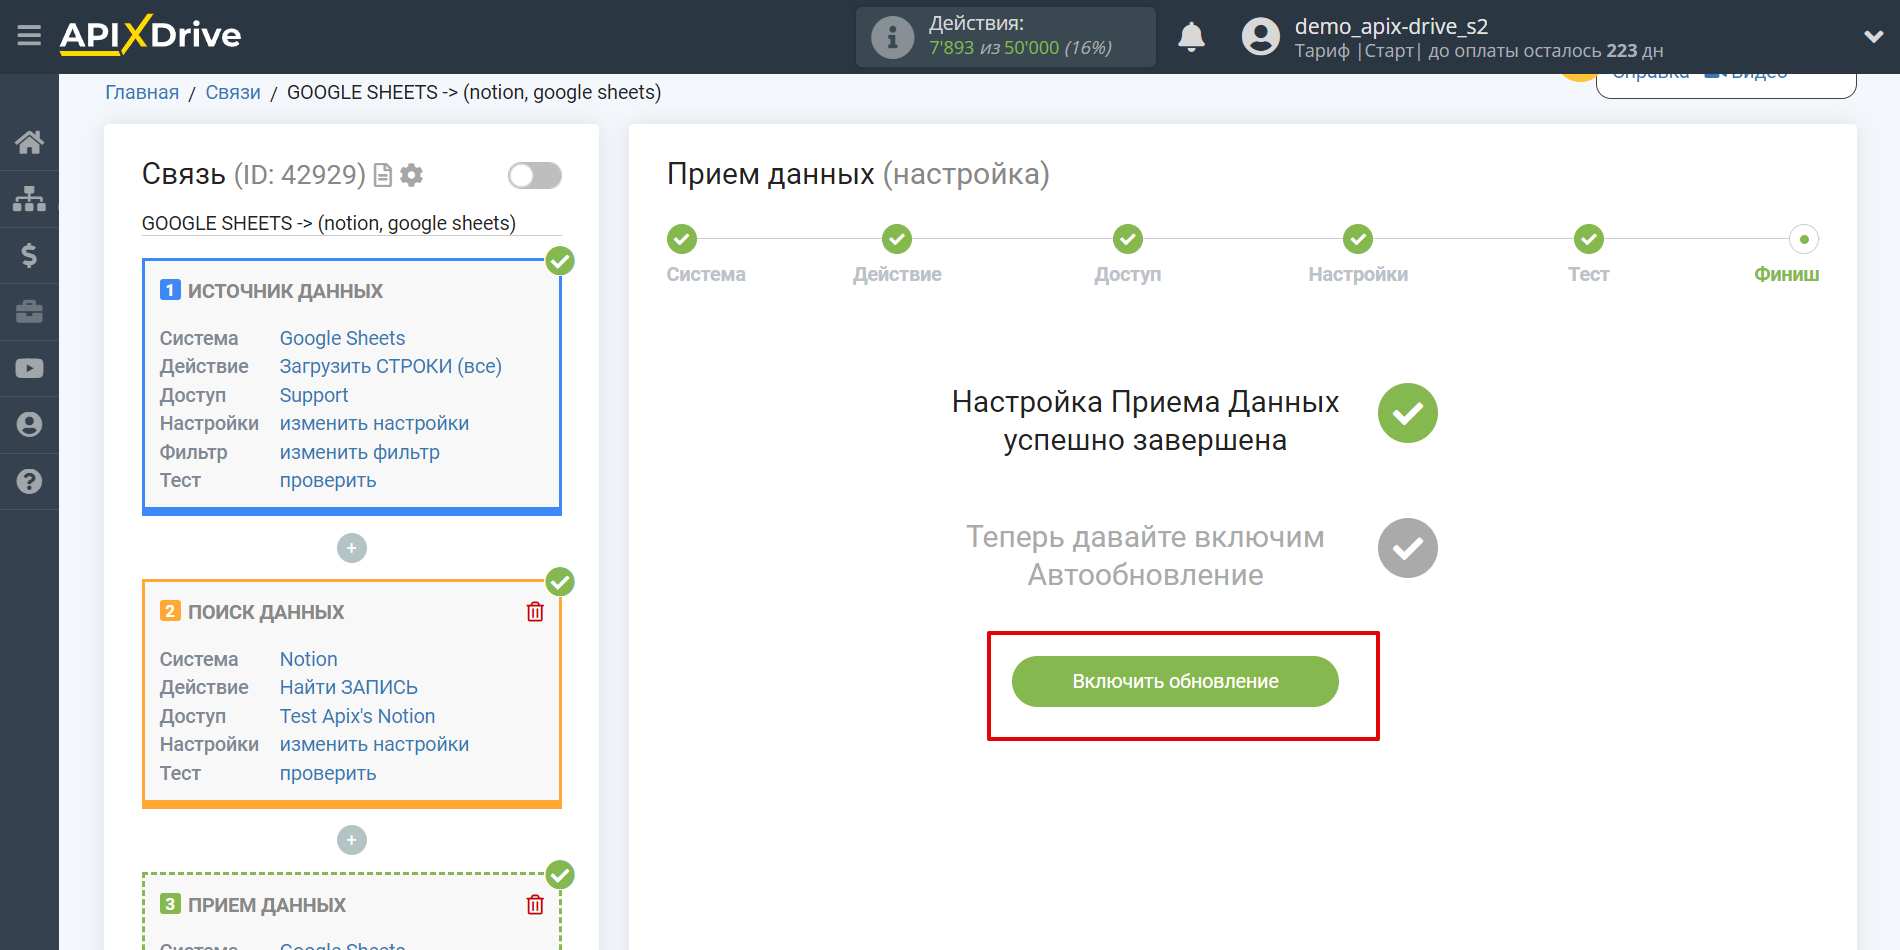
Task: Toggle the connection on/off switch
Action: click(x=534, y=176)
